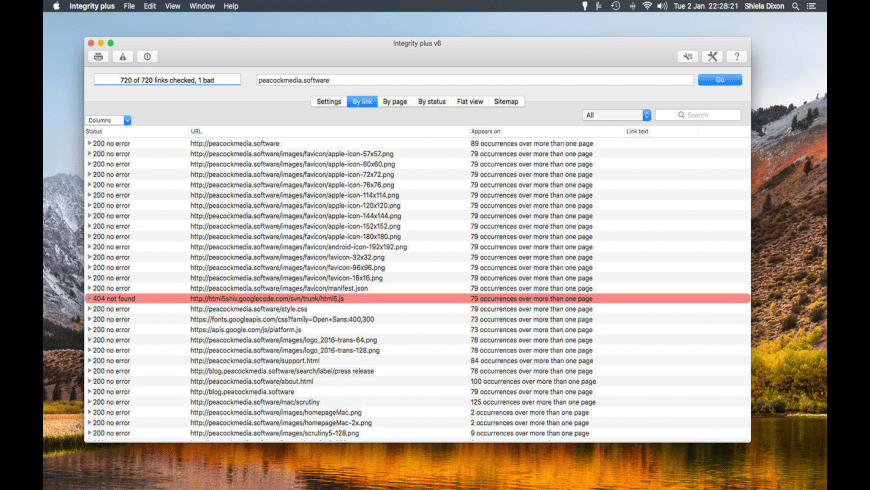Open the View menu
This screenshot has width=870, height=490.
(173, 6)
